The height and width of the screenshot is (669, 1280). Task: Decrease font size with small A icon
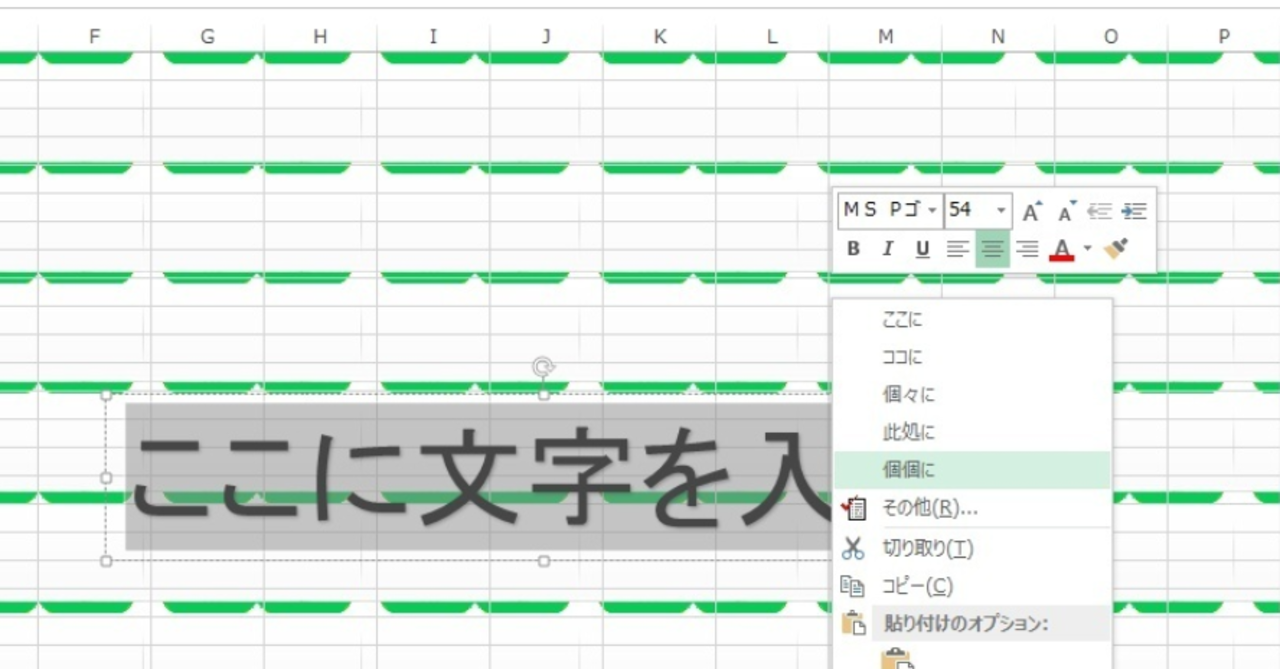(x=1067, y=211)
